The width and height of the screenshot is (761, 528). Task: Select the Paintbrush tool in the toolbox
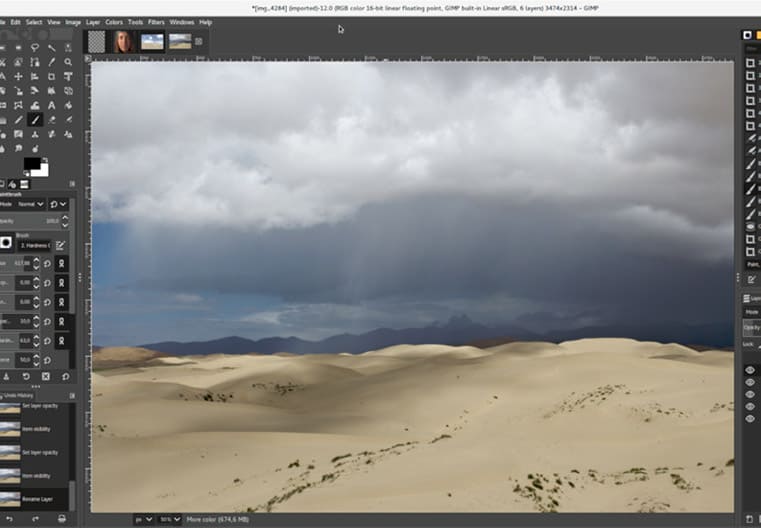pos(36,120)
